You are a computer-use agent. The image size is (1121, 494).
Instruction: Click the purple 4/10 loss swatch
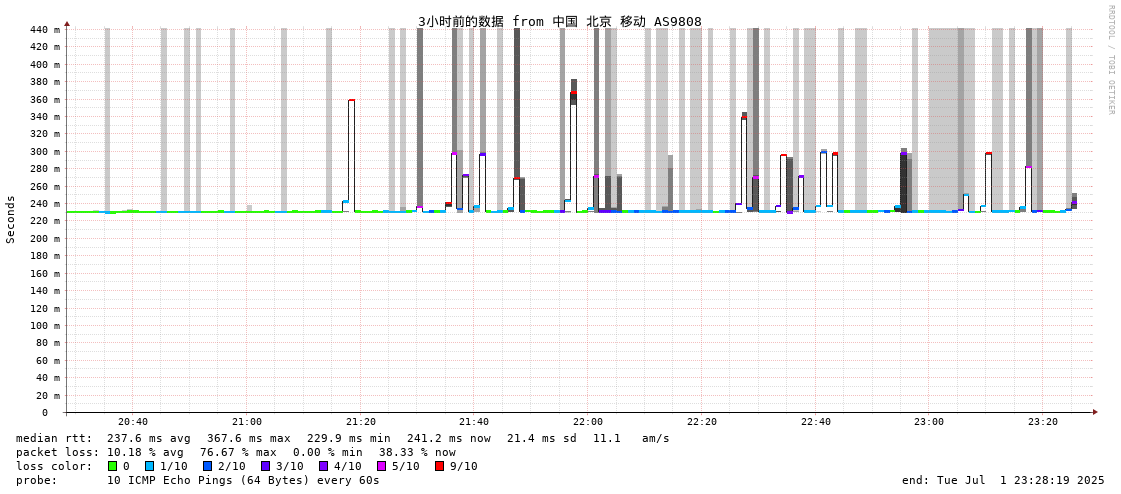tap(323, 466)
